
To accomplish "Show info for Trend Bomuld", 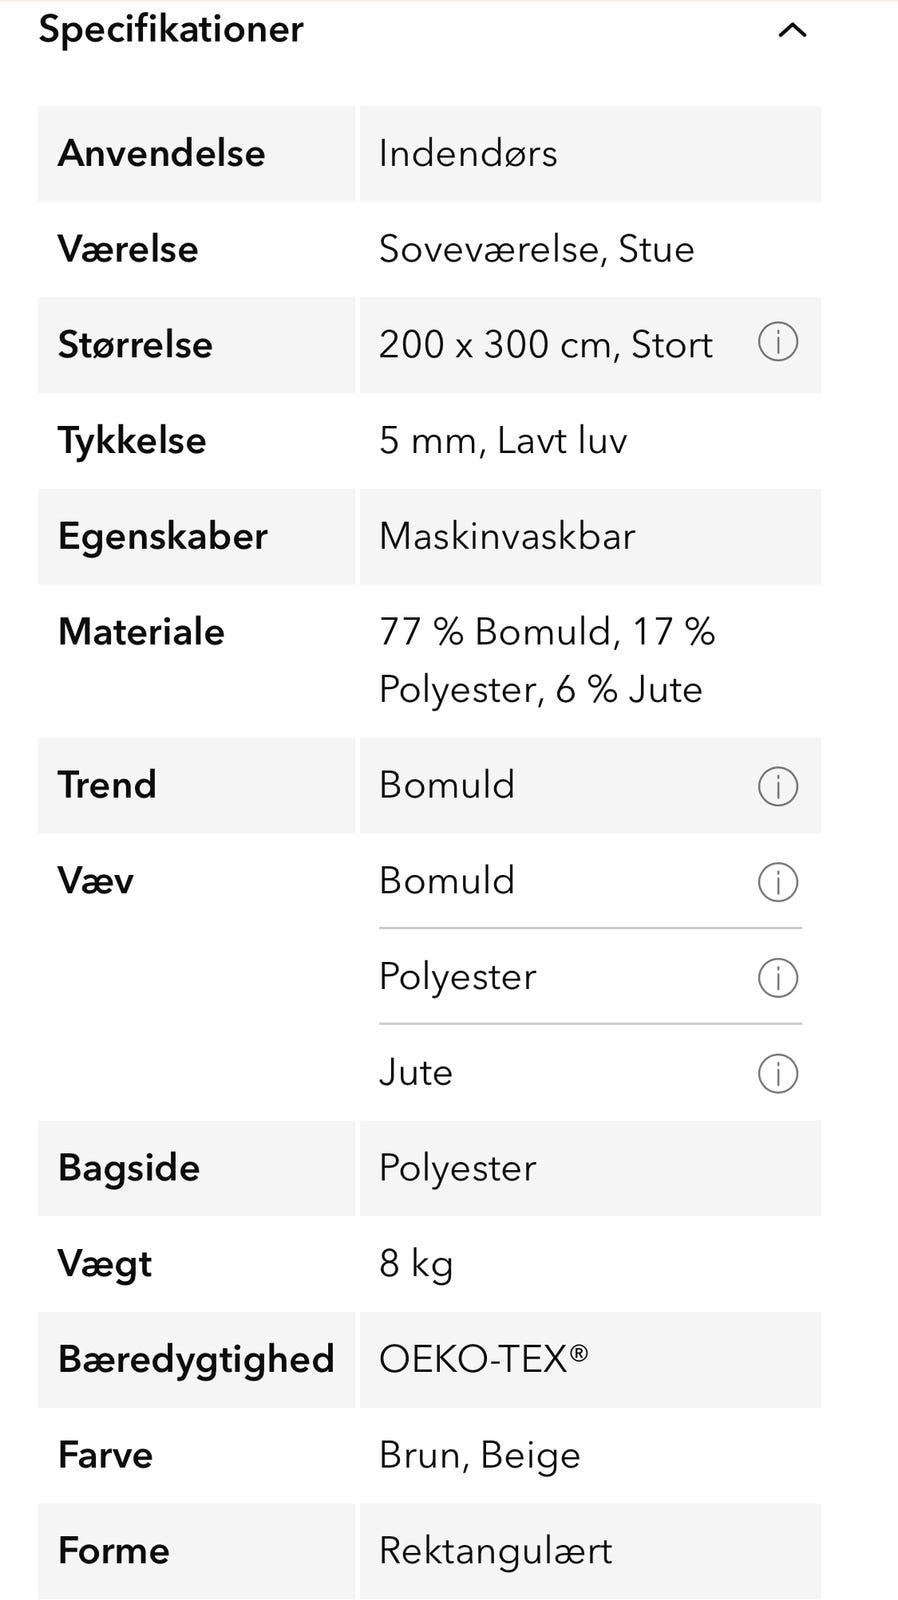I will pos(777,786).
